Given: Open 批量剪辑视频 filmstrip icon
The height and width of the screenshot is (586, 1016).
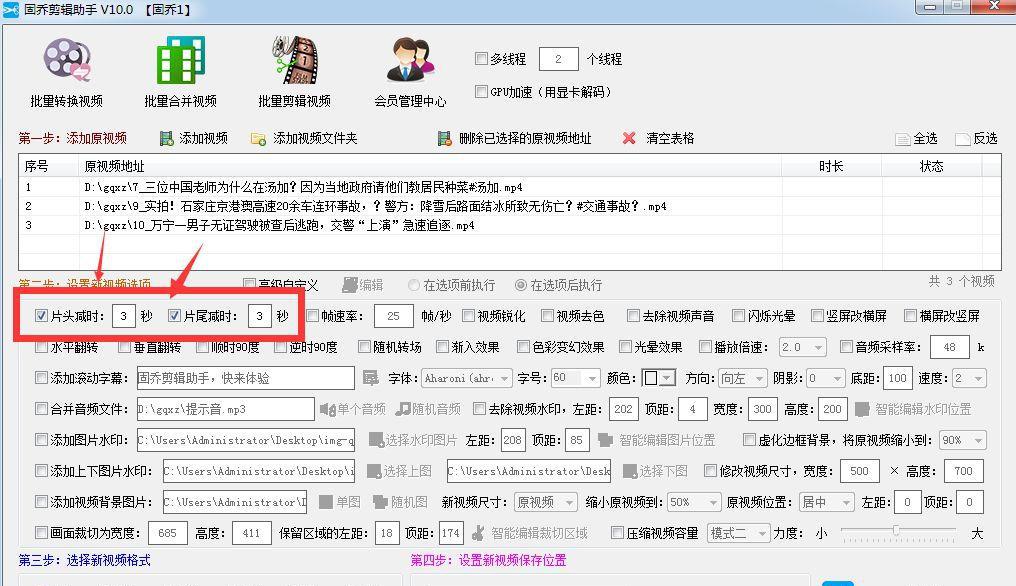Looking at the screenshot, I should pyautogui.click(x=295, y=60).
